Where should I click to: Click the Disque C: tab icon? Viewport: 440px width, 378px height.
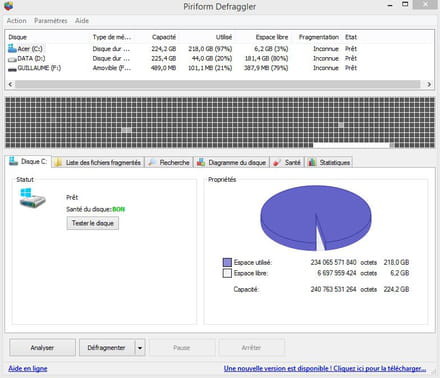pyautogui.click(x=13, y=161)
